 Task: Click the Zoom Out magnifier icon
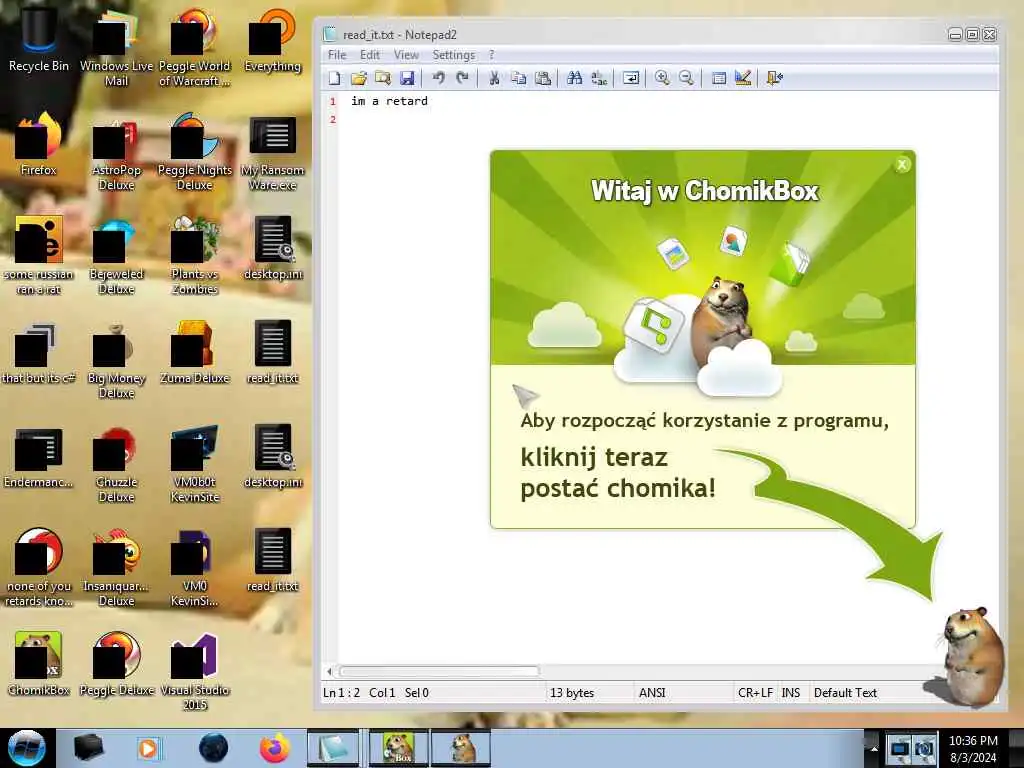click(x=686, y=78)
